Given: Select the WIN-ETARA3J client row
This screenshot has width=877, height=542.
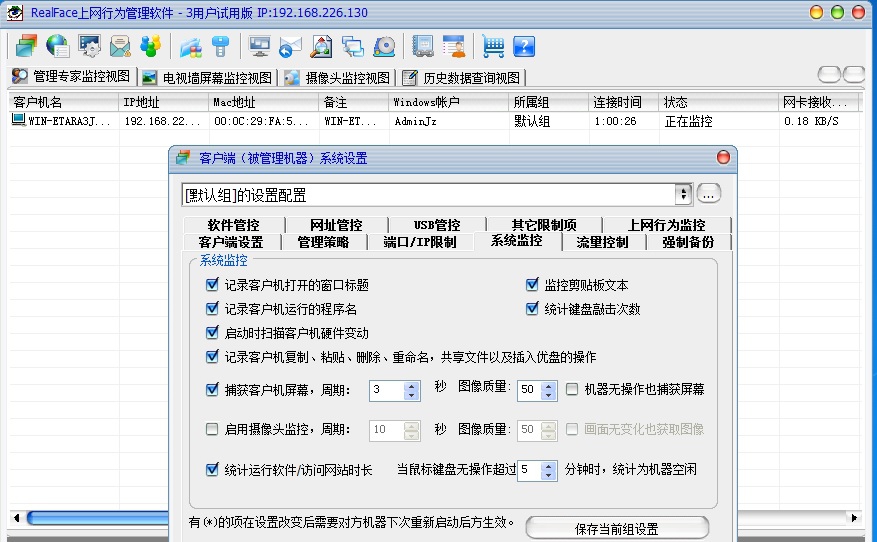Looking at the screenshot, I should coord(60,121).
